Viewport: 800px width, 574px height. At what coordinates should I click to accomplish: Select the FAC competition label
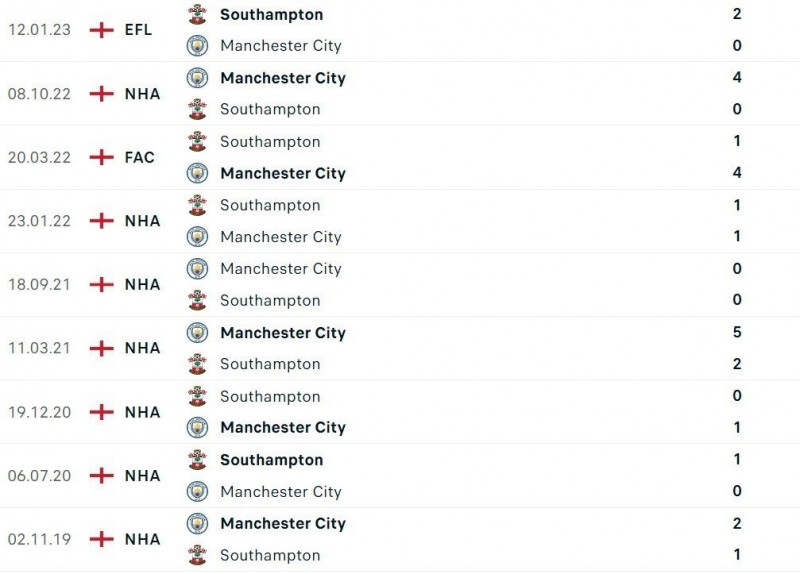click(140, 157)
